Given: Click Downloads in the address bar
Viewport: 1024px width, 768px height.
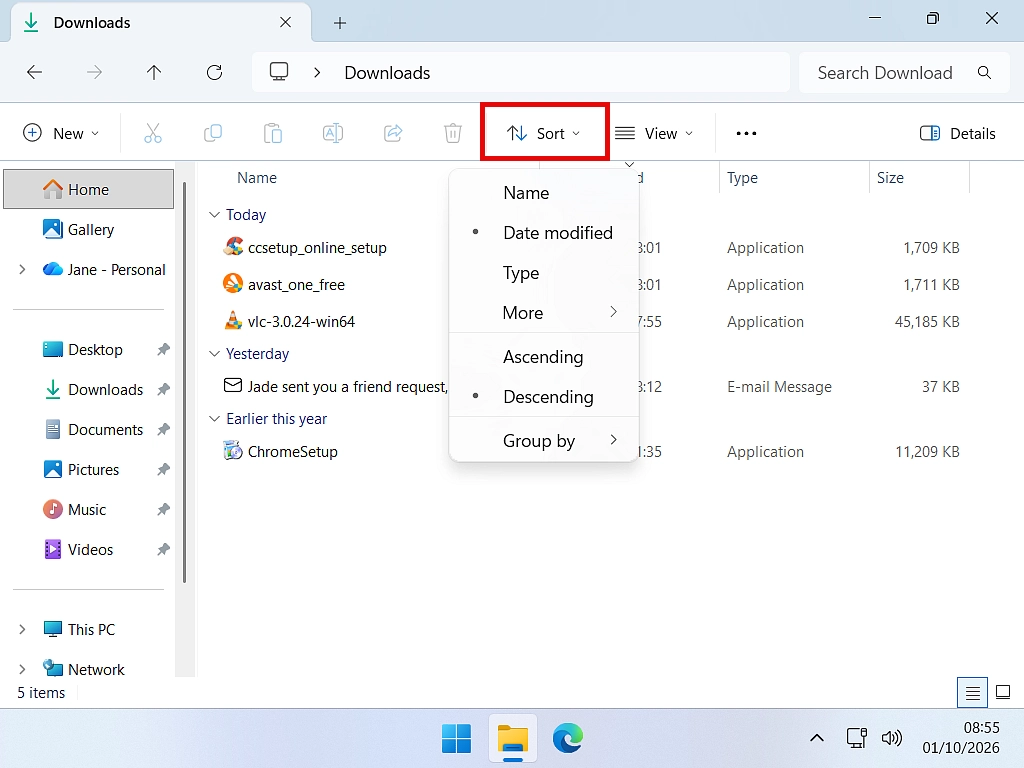Looking at the screenshot, I should pos(387,72).
